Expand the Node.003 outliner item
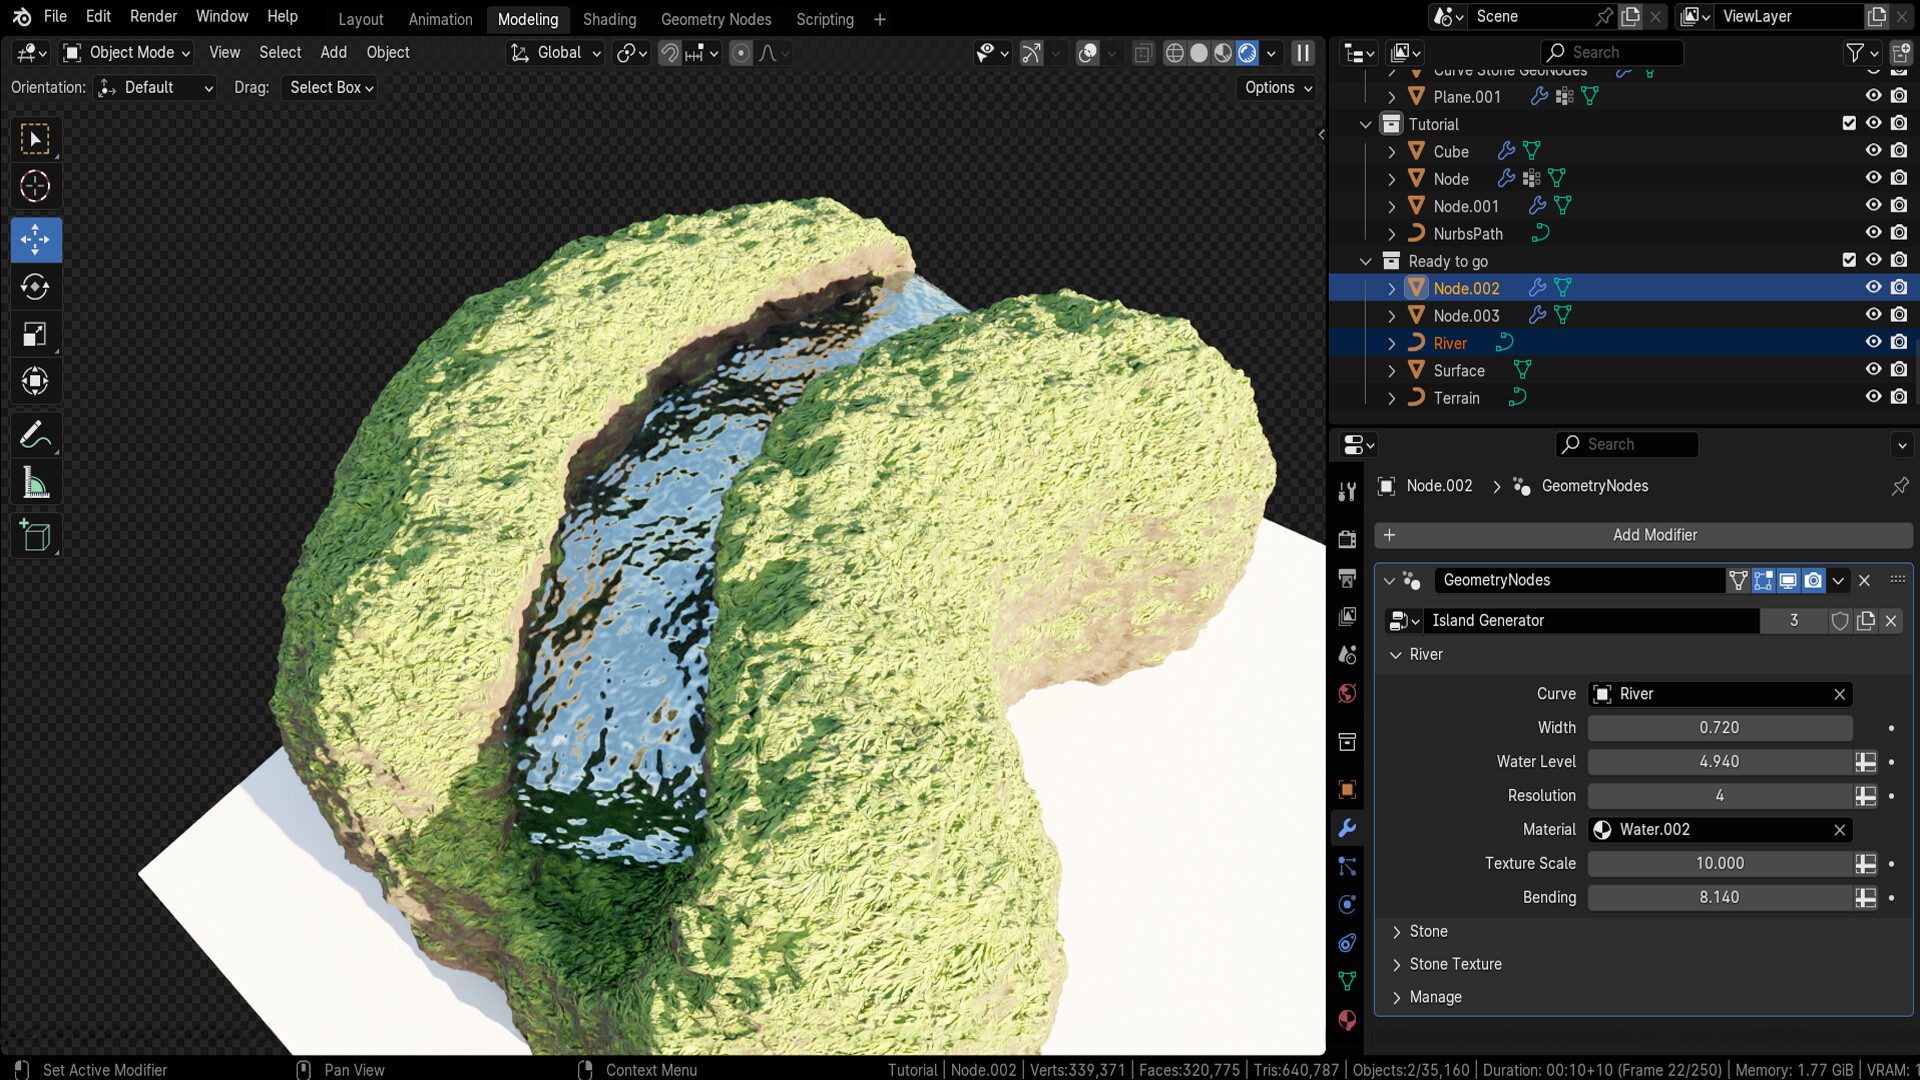 point(1392,315)
